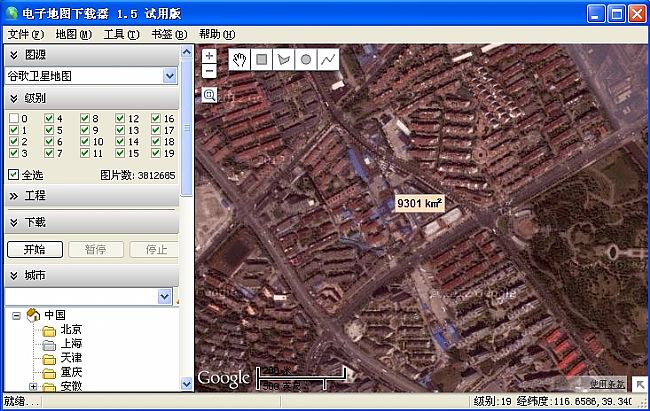The image size is (650, 411).
Task: Open the 文件 menu
Action: pos(26,34)
